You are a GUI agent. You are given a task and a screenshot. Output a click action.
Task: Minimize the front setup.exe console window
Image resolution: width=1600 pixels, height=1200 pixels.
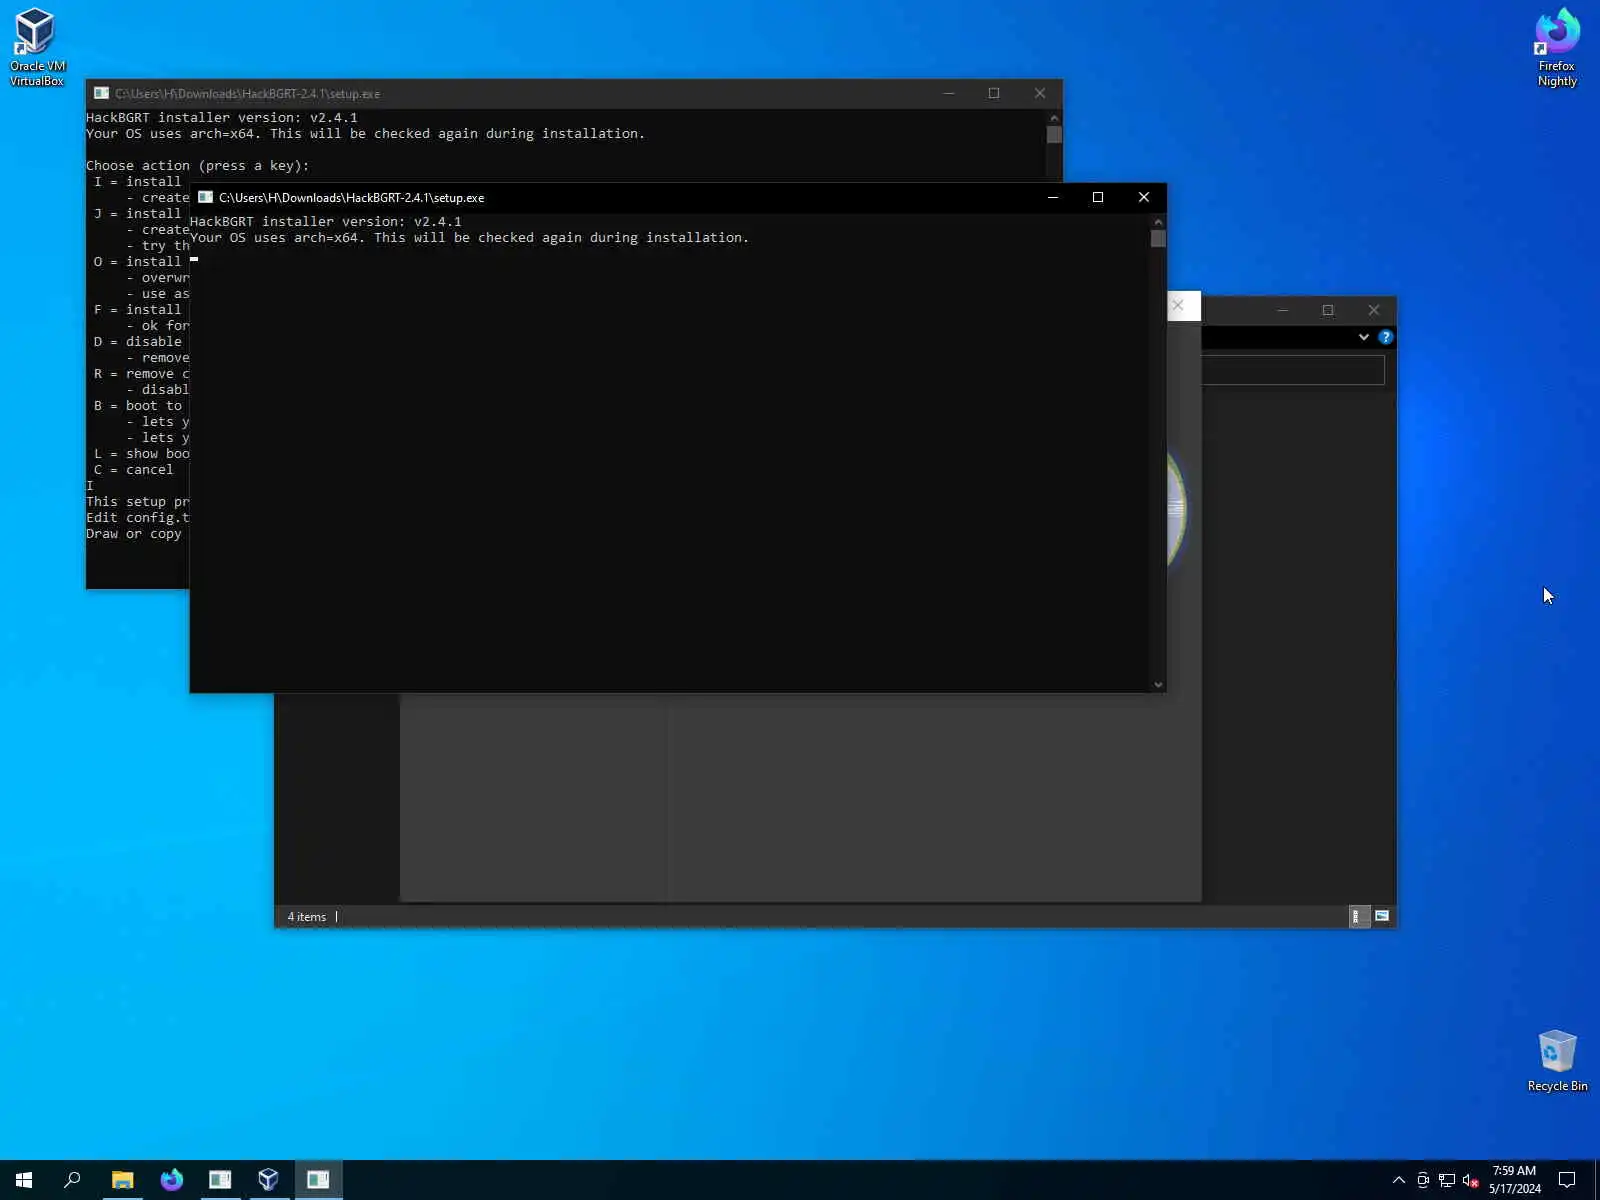pyautogui.click(x=1052, y=197)
